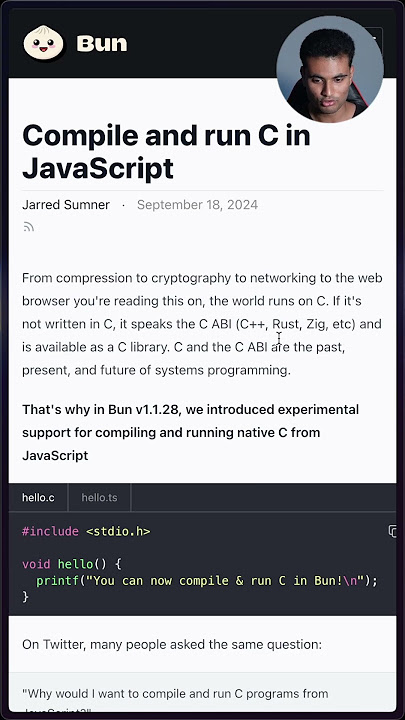Screen dimensions: 405x720
Task: Click the closing brace code line
Action: click(25, 596)
